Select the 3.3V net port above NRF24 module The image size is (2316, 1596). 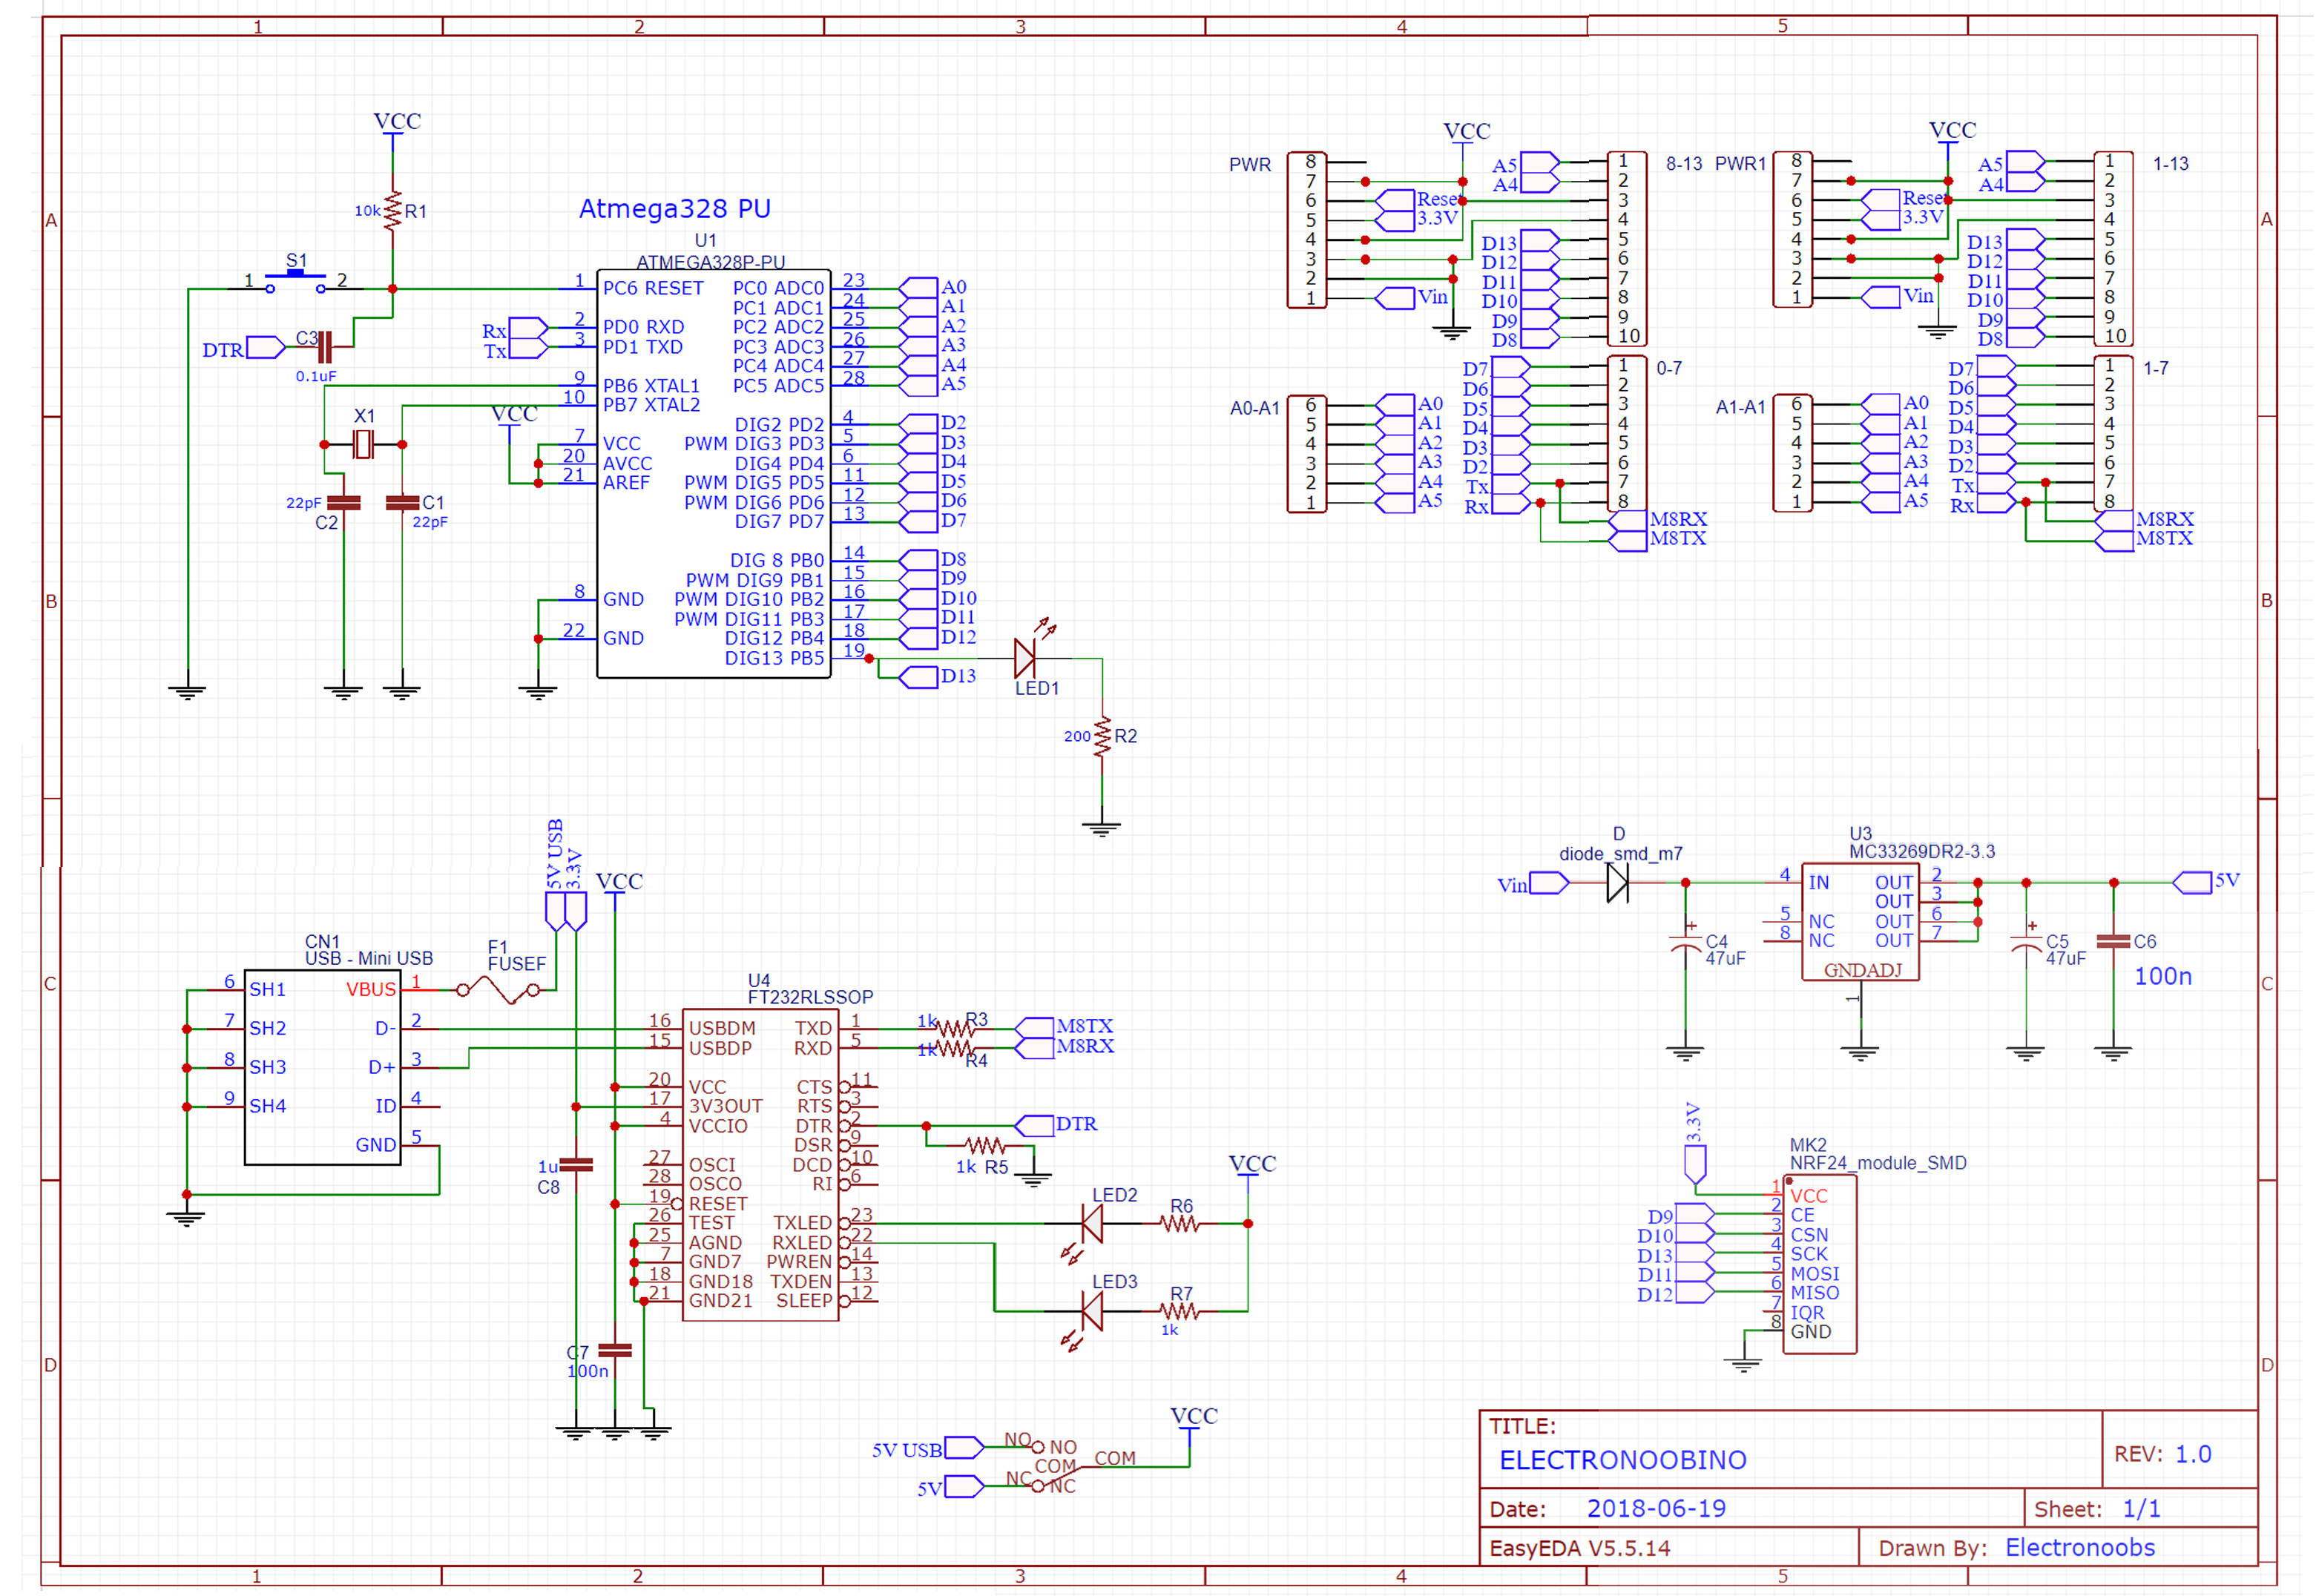pyautogui.click(x=1695, y=1165)
